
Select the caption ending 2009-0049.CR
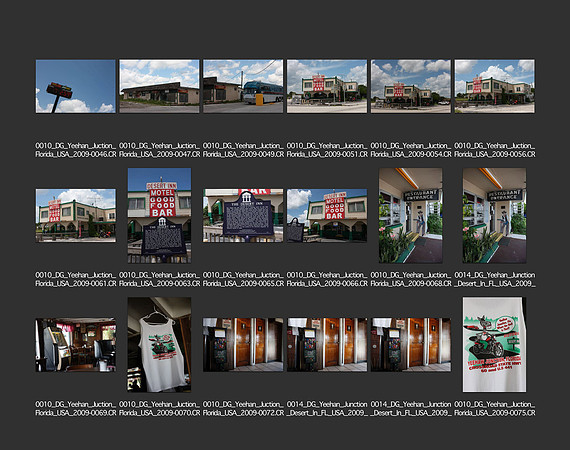243,150
